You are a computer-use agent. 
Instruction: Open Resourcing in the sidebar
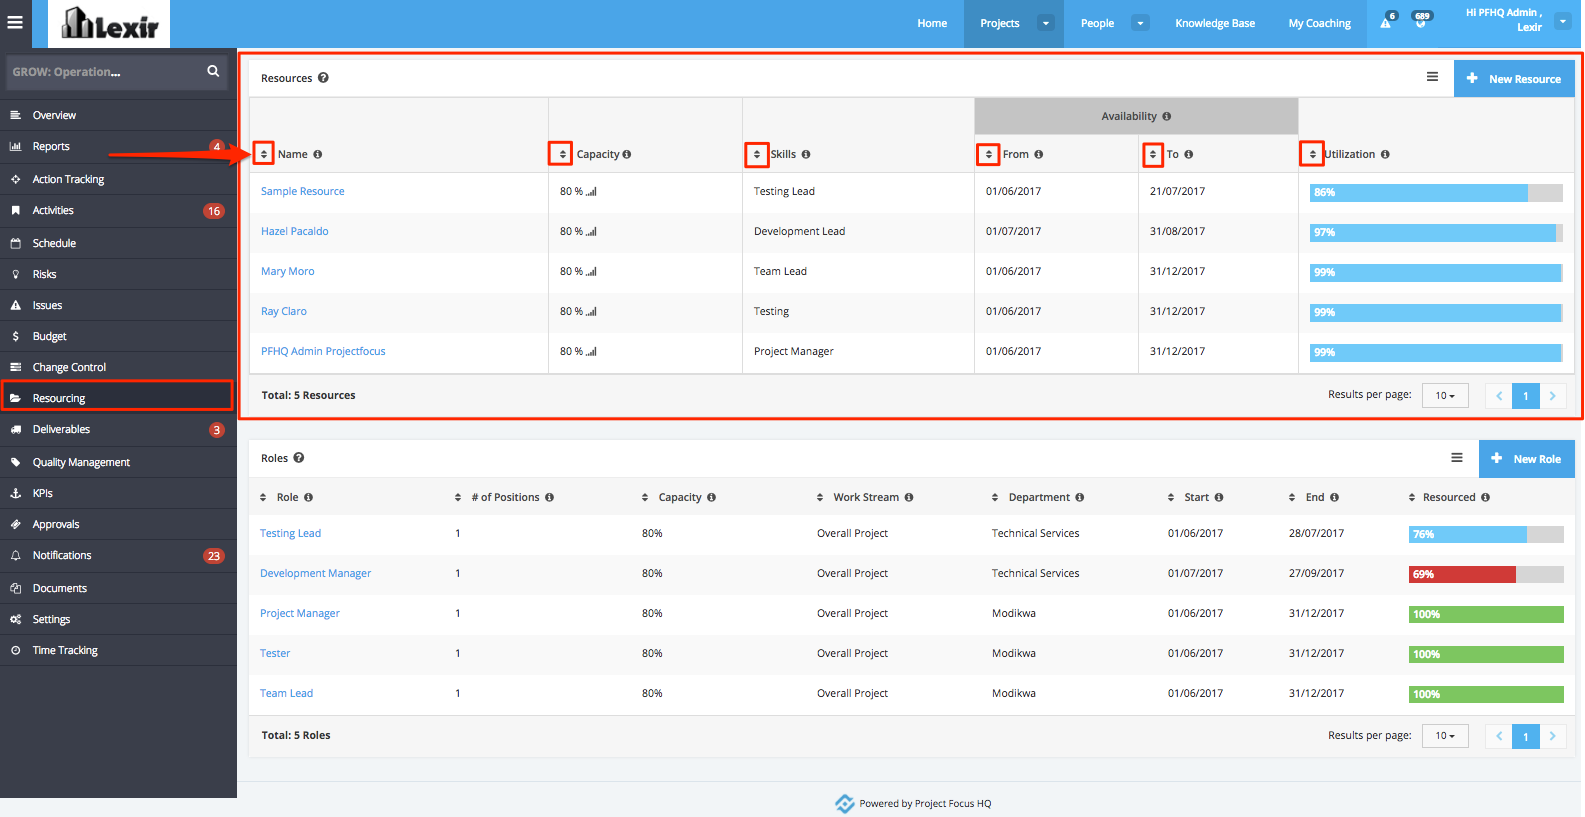point(118,398)
